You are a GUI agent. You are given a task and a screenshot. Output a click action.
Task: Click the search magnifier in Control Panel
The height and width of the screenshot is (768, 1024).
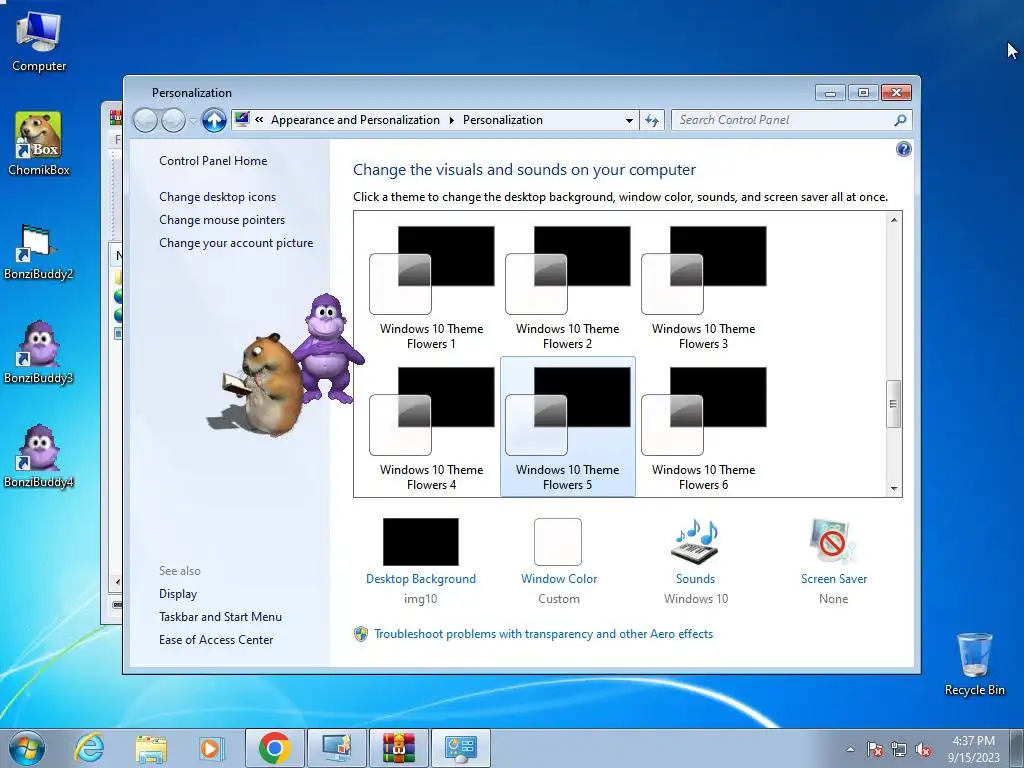[900, 120]
